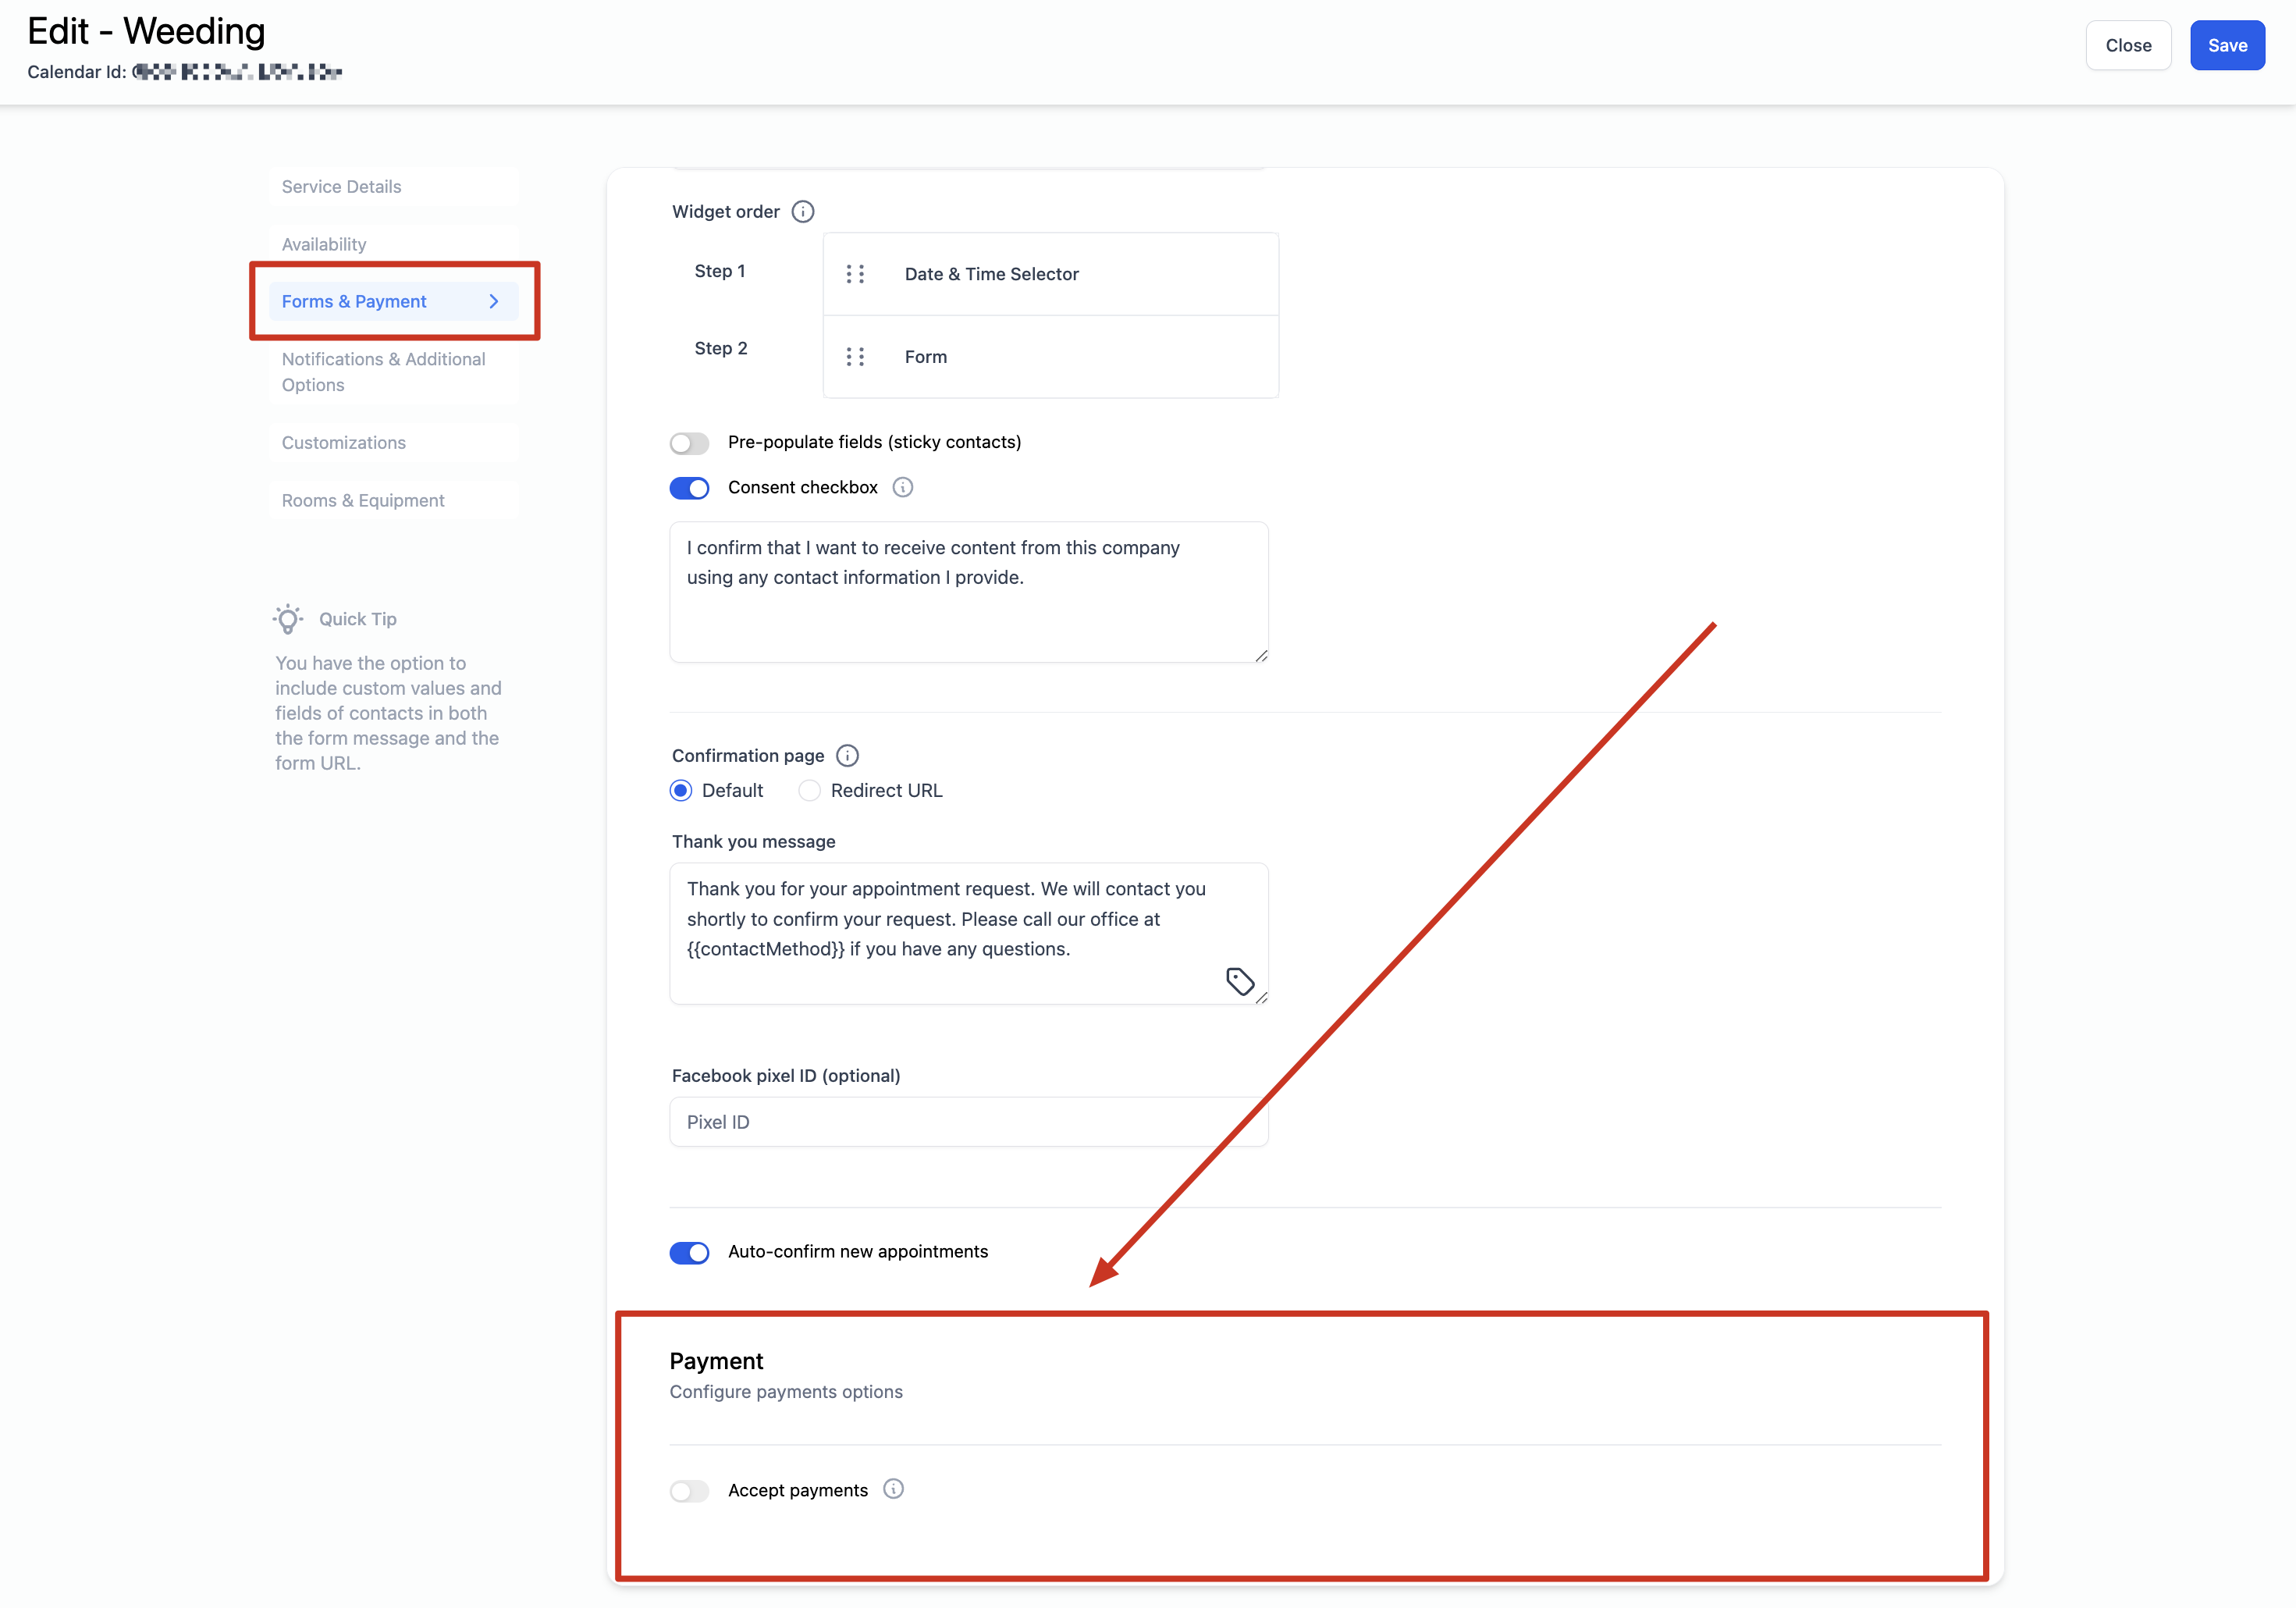
Task: Click chevron arrow on Forms & Payment
Action: pyautogui.click(x=494, y=302)
